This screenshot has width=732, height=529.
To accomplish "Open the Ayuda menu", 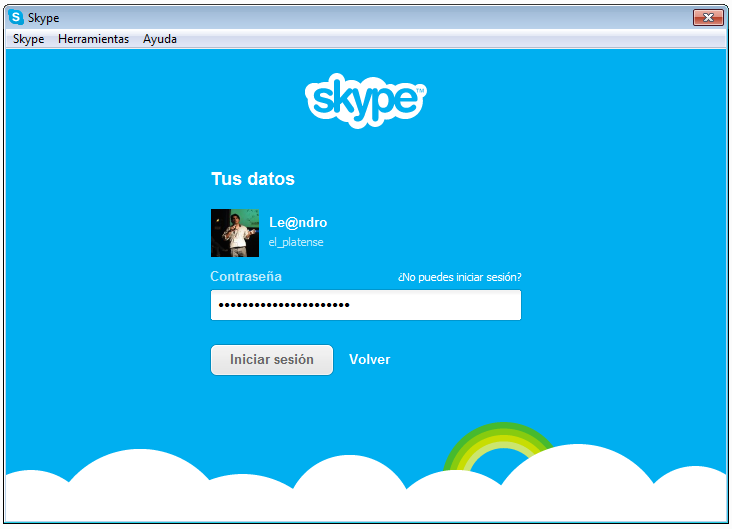I will pyautogui.click(x=160, y=39).
